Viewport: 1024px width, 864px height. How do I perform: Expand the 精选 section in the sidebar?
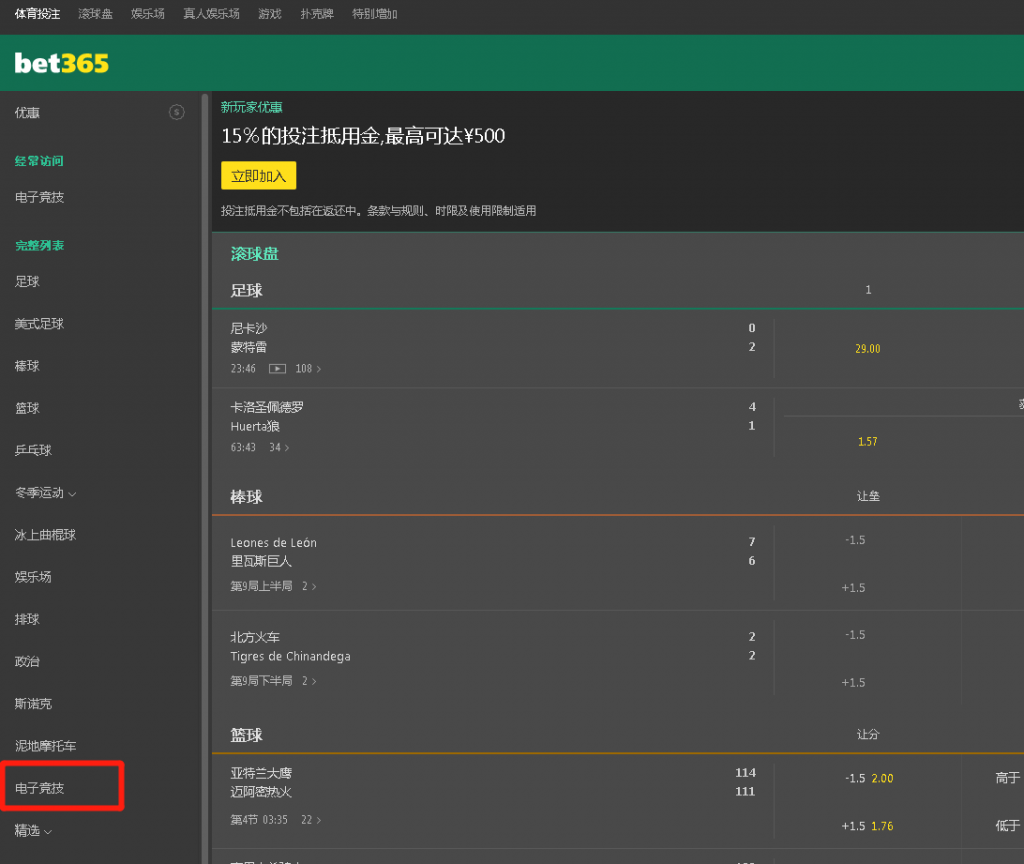(33, 830)
